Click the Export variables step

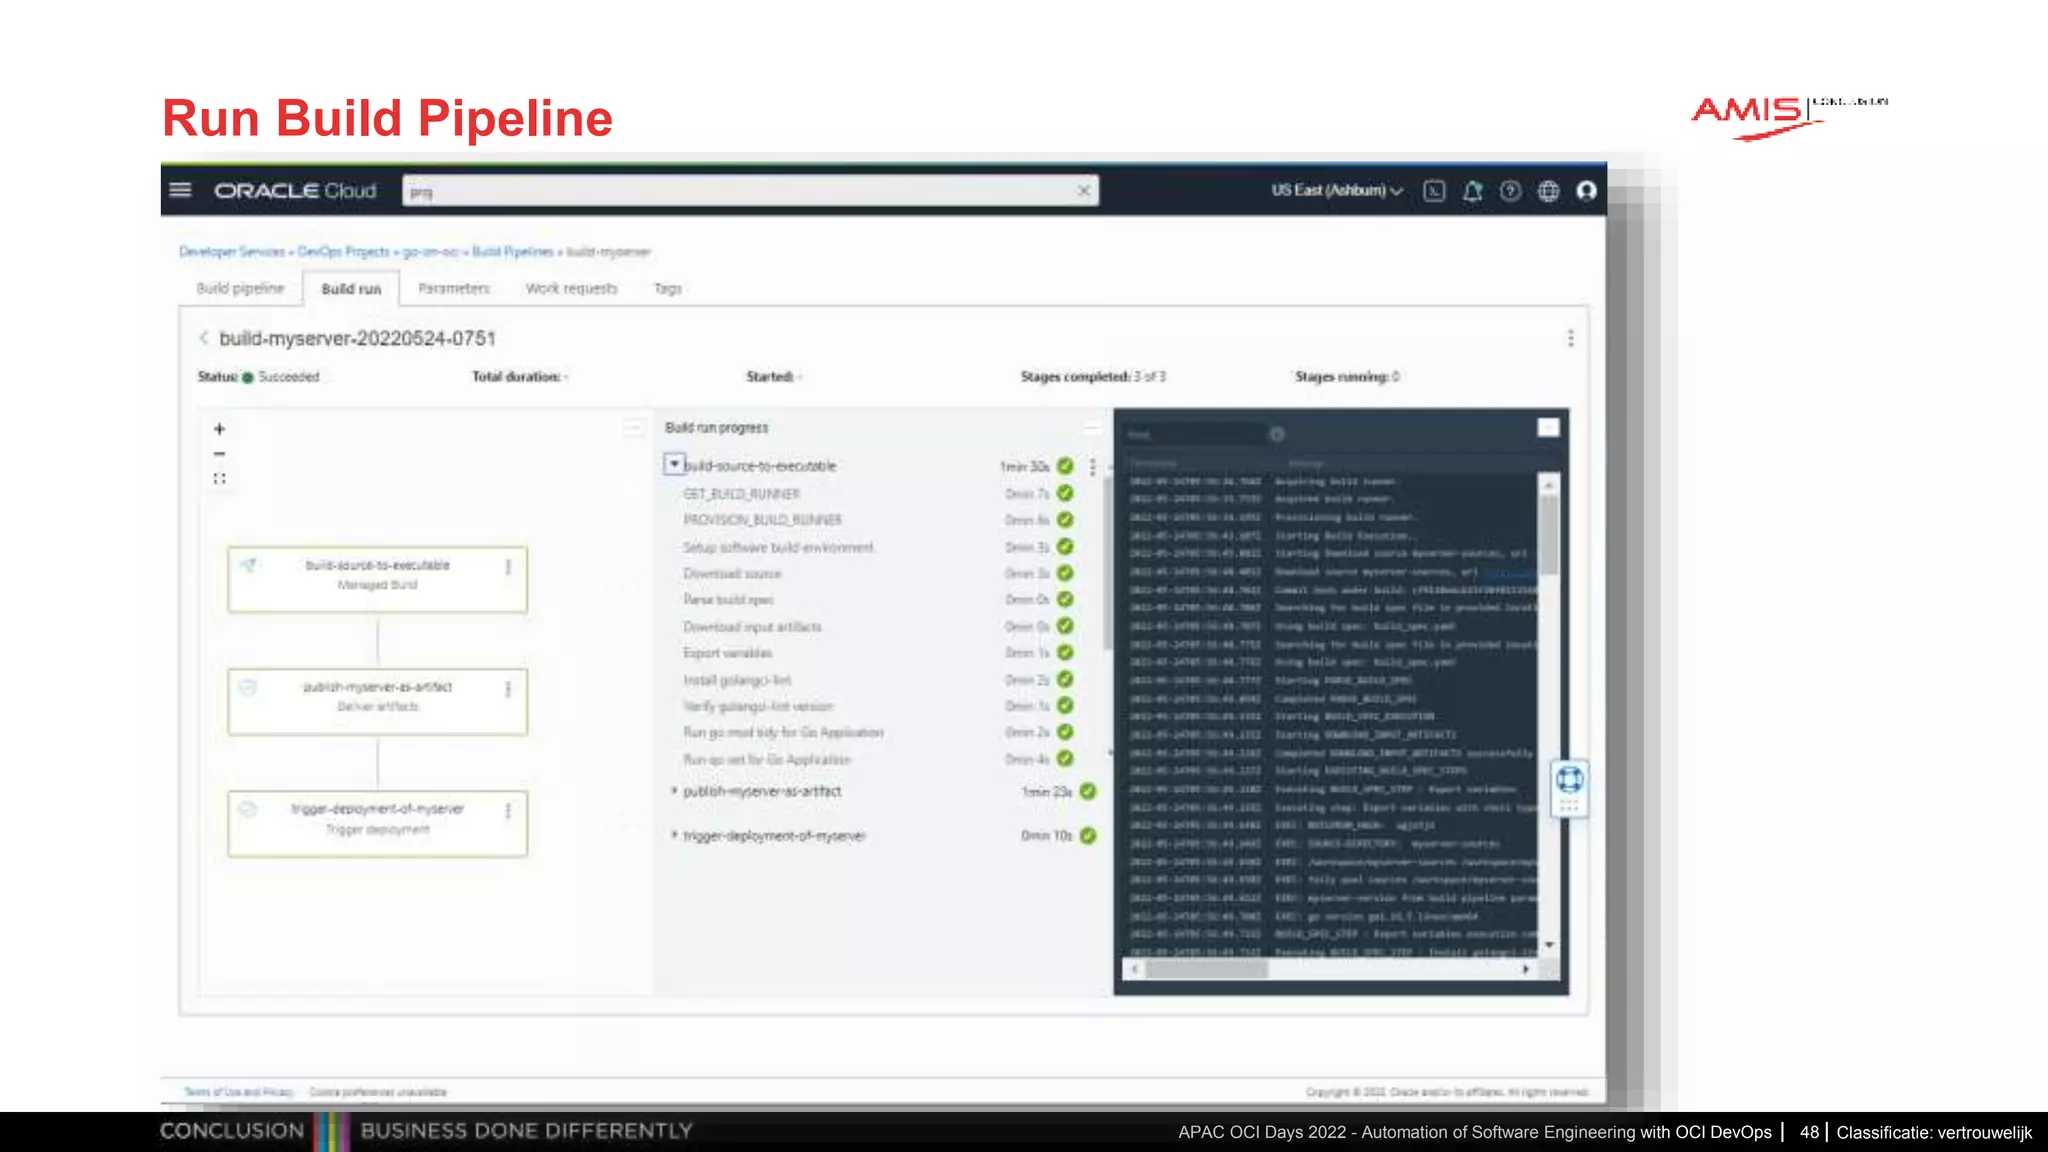pos(727,653)
